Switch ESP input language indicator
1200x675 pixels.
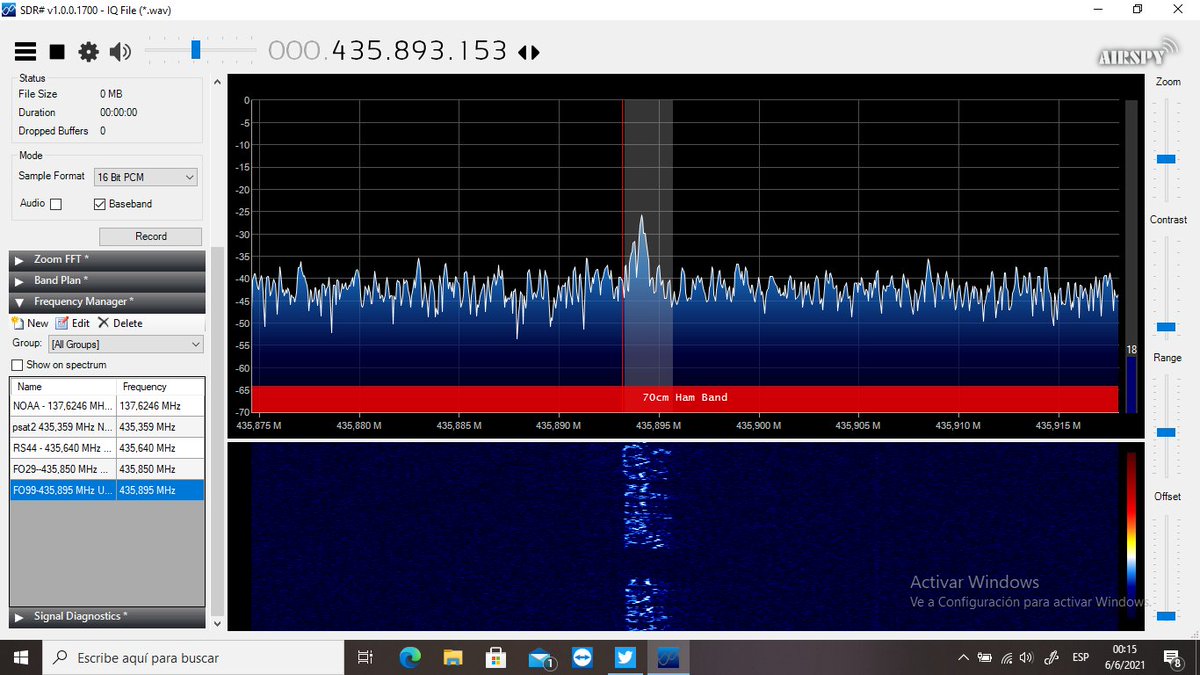coord(1081,658)
